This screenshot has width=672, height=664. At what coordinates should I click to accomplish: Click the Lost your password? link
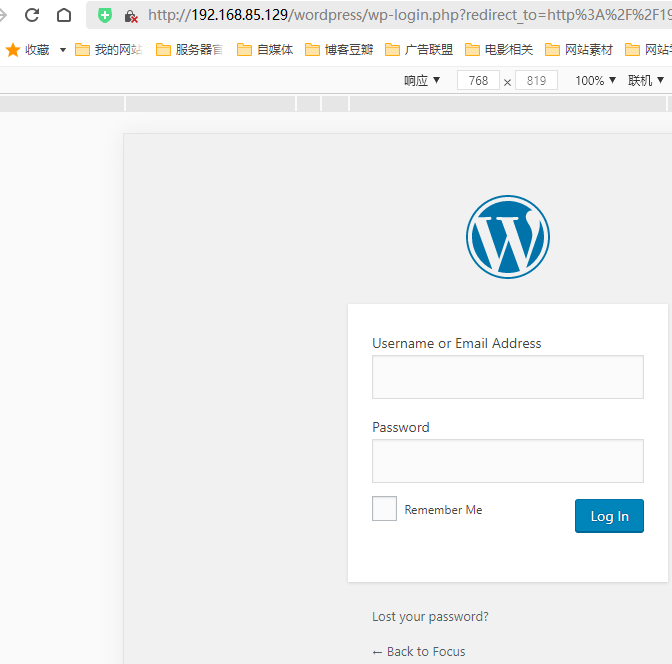430,617
